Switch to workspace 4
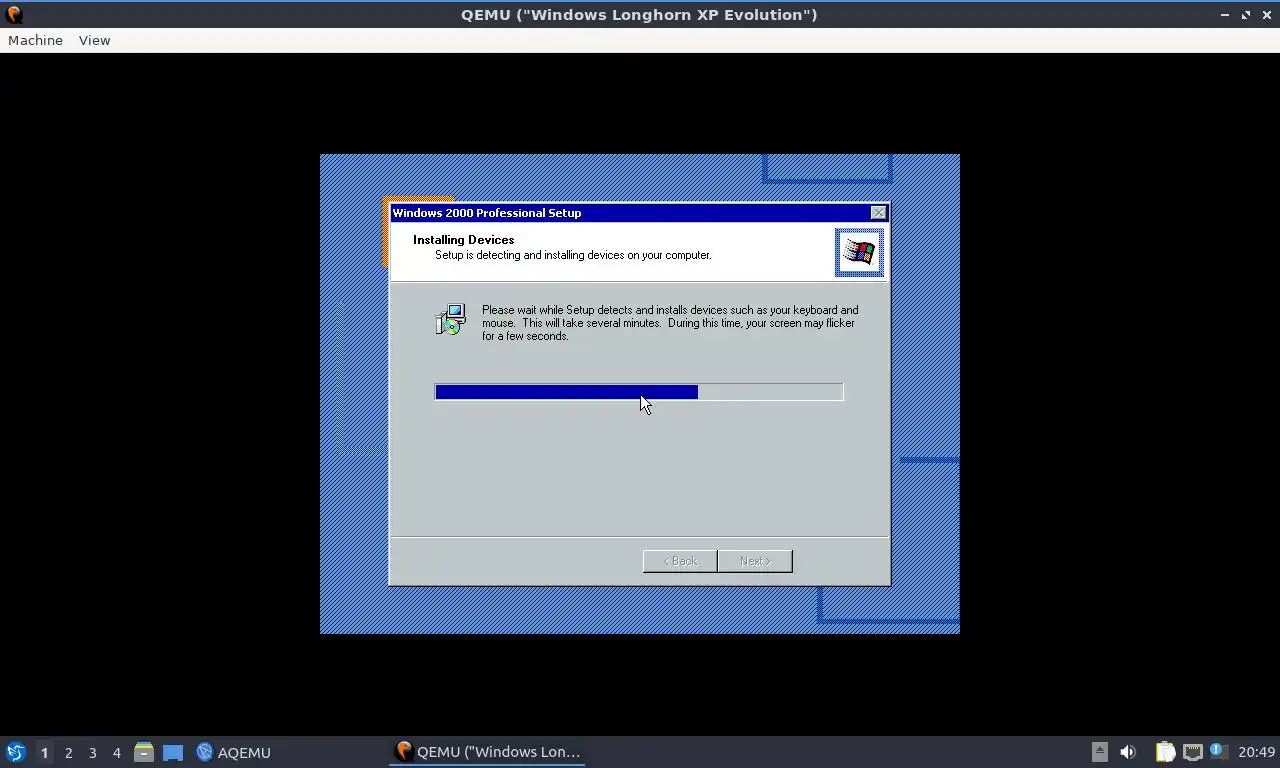This screenshot has height=768, width=1280. coord(116,752)
